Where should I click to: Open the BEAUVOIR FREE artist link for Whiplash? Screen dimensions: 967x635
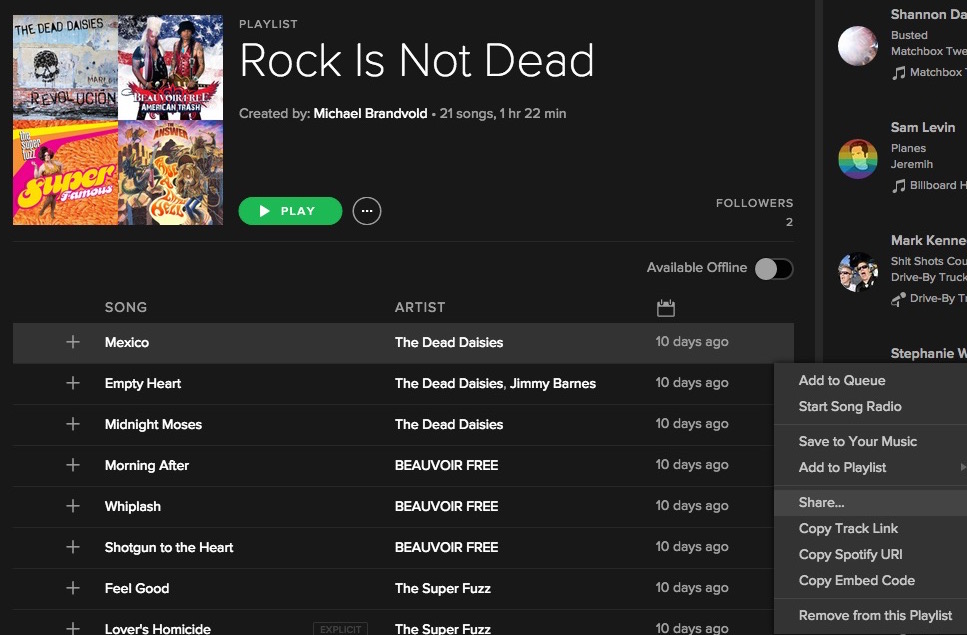point(446,506)
